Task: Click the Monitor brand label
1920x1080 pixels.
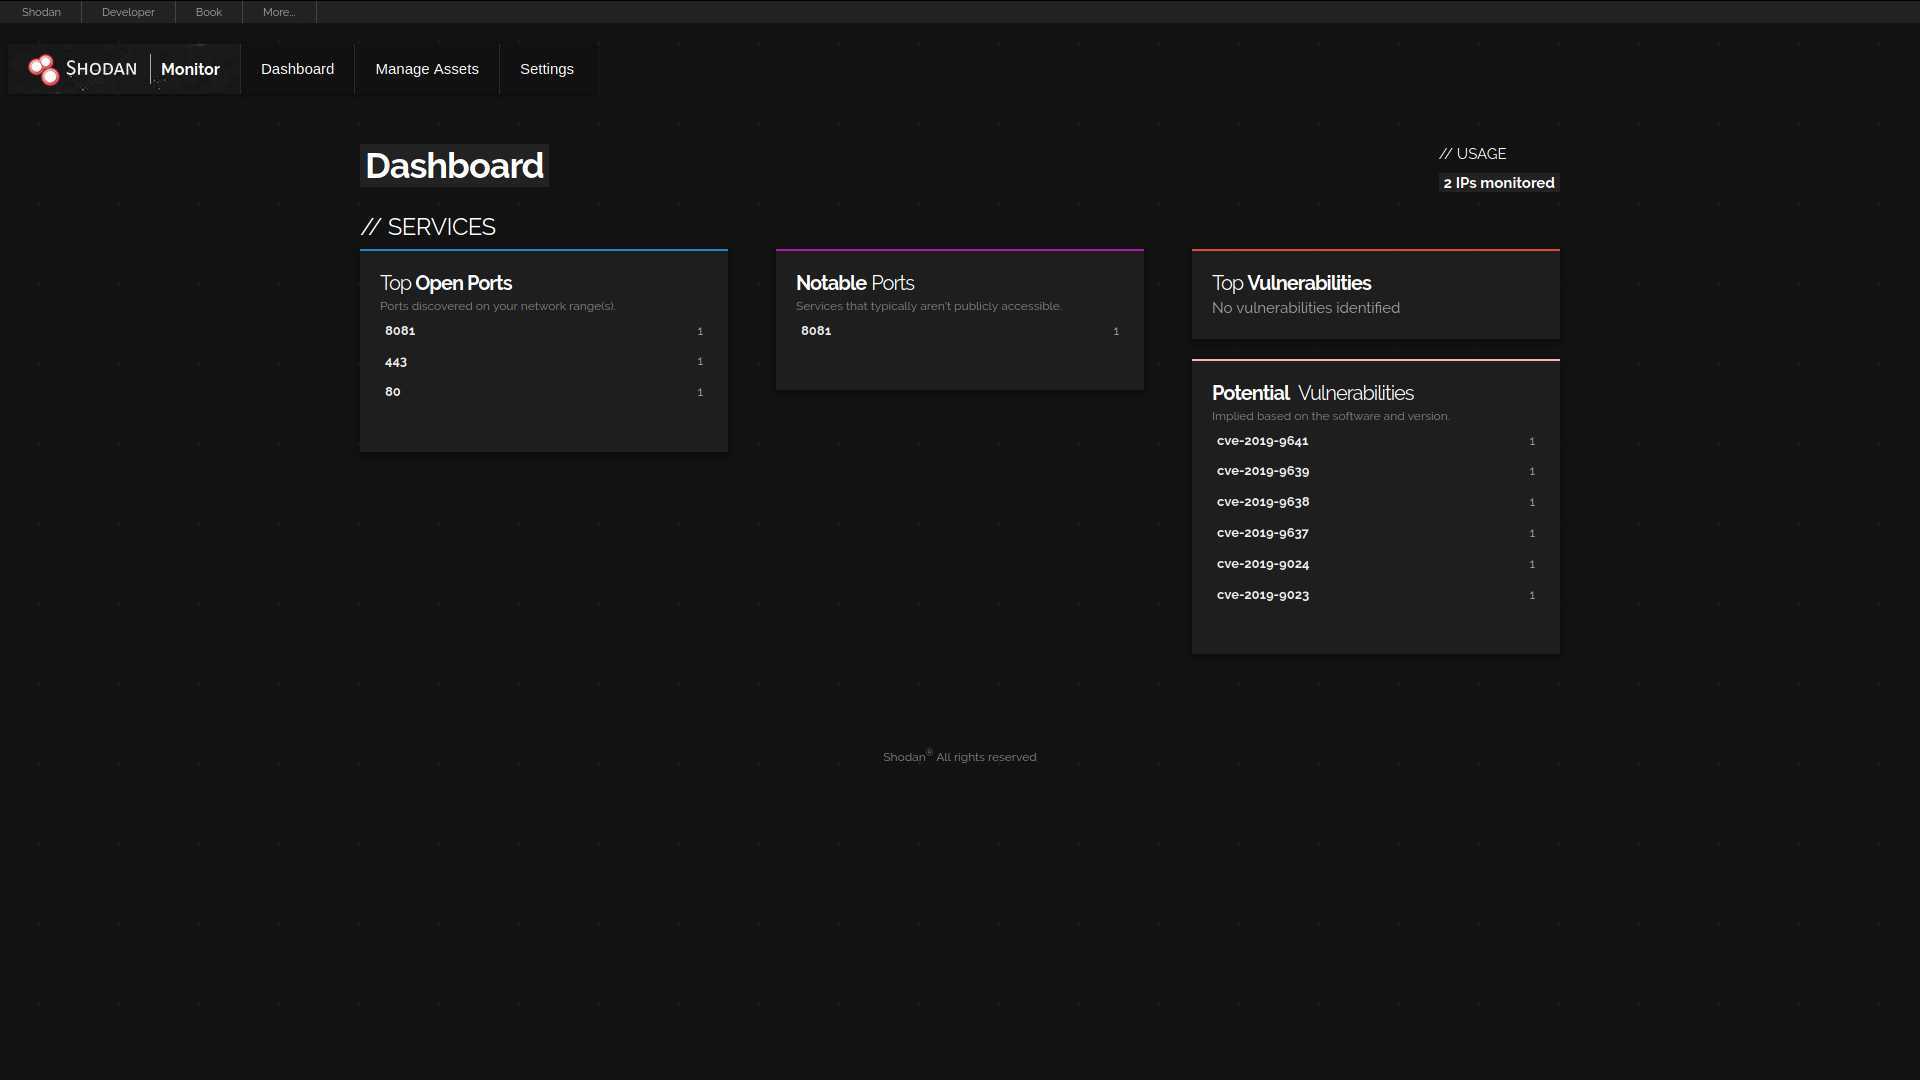Action: [x=190, y=69]
